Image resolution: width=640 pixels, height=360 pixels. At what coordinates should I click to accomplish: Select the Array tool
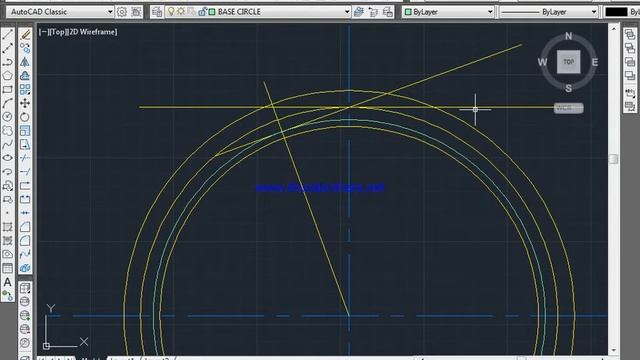coord(25,89)
